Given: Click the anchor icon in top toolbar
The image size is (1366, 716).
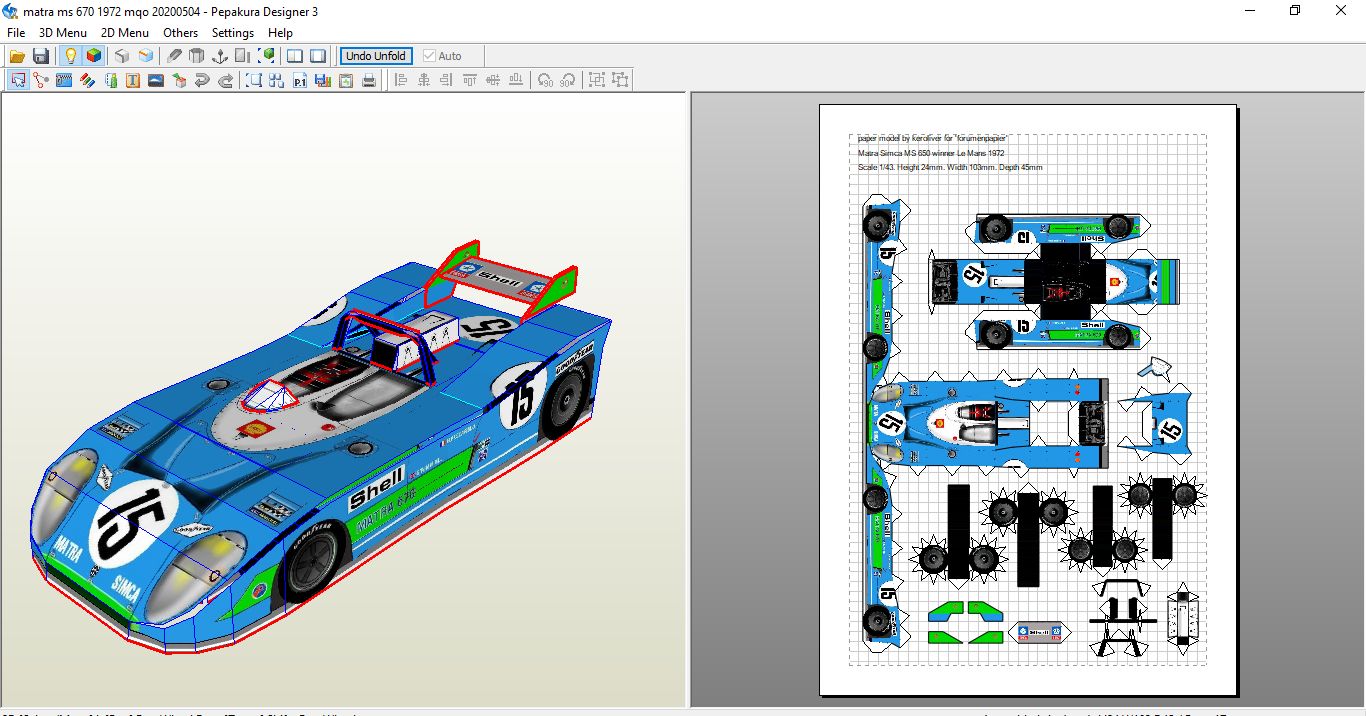Looking at the screenshot, I should 220,56.
